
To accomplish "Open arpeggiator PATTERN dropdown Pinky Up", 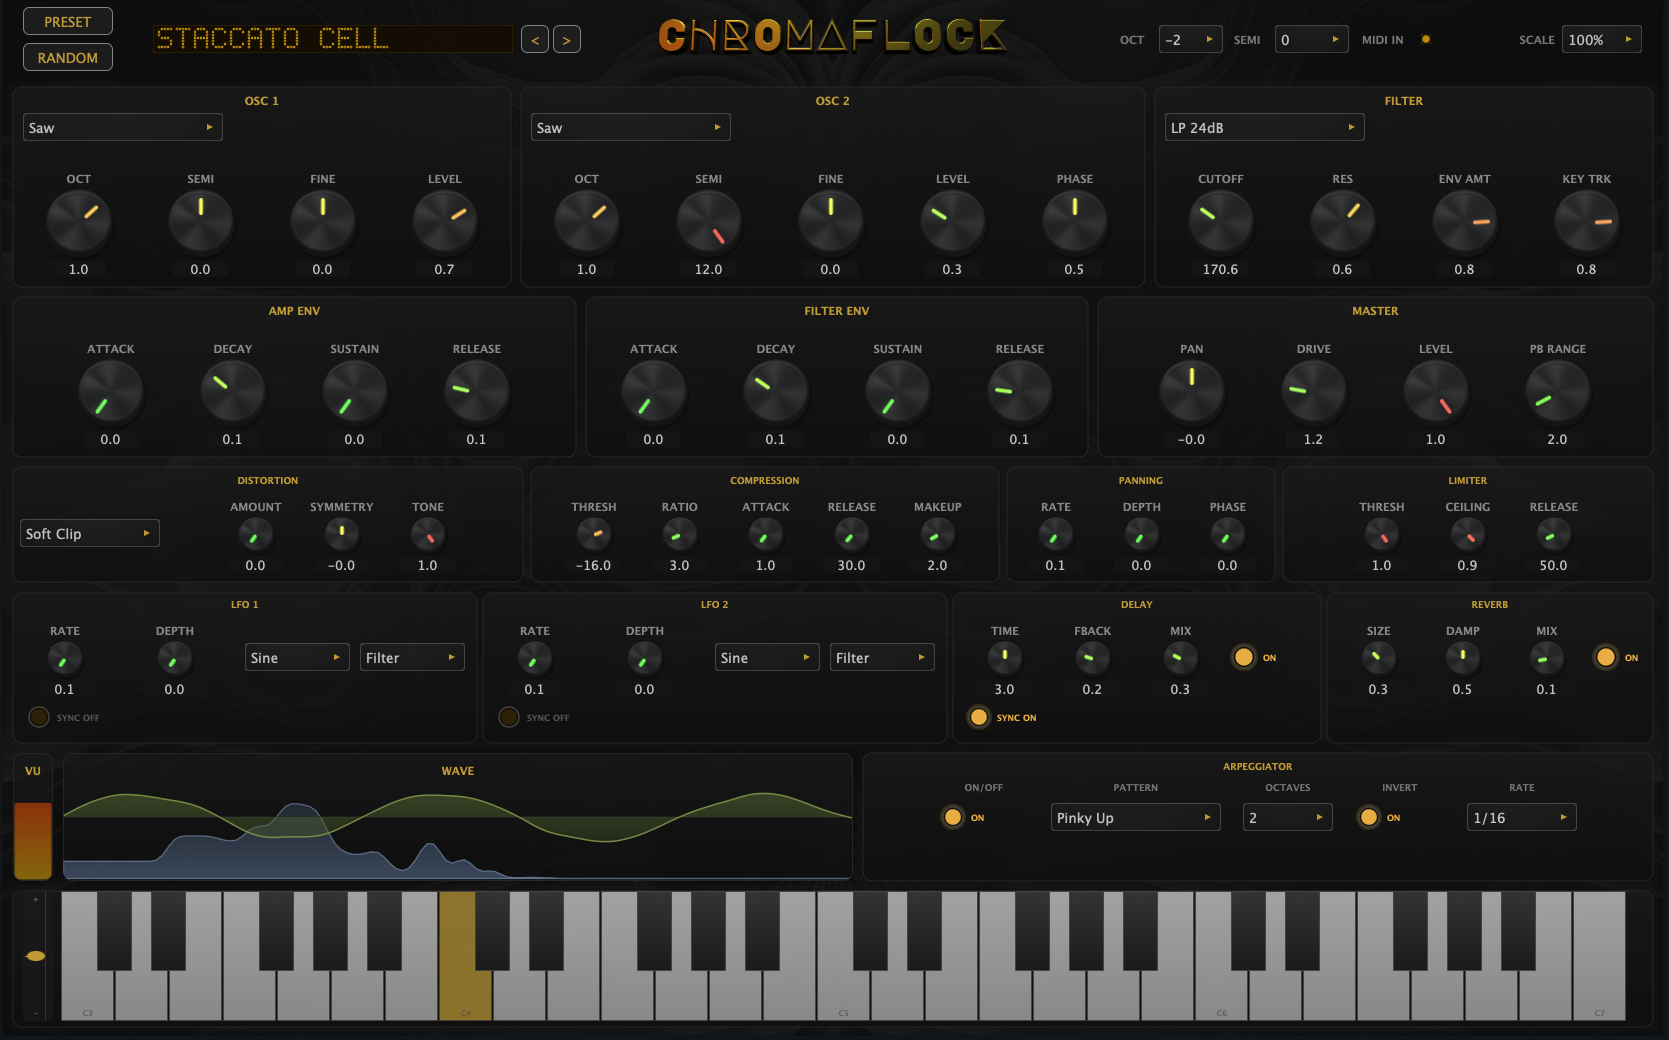I will pyautogui.click(x=1135, y=817).
